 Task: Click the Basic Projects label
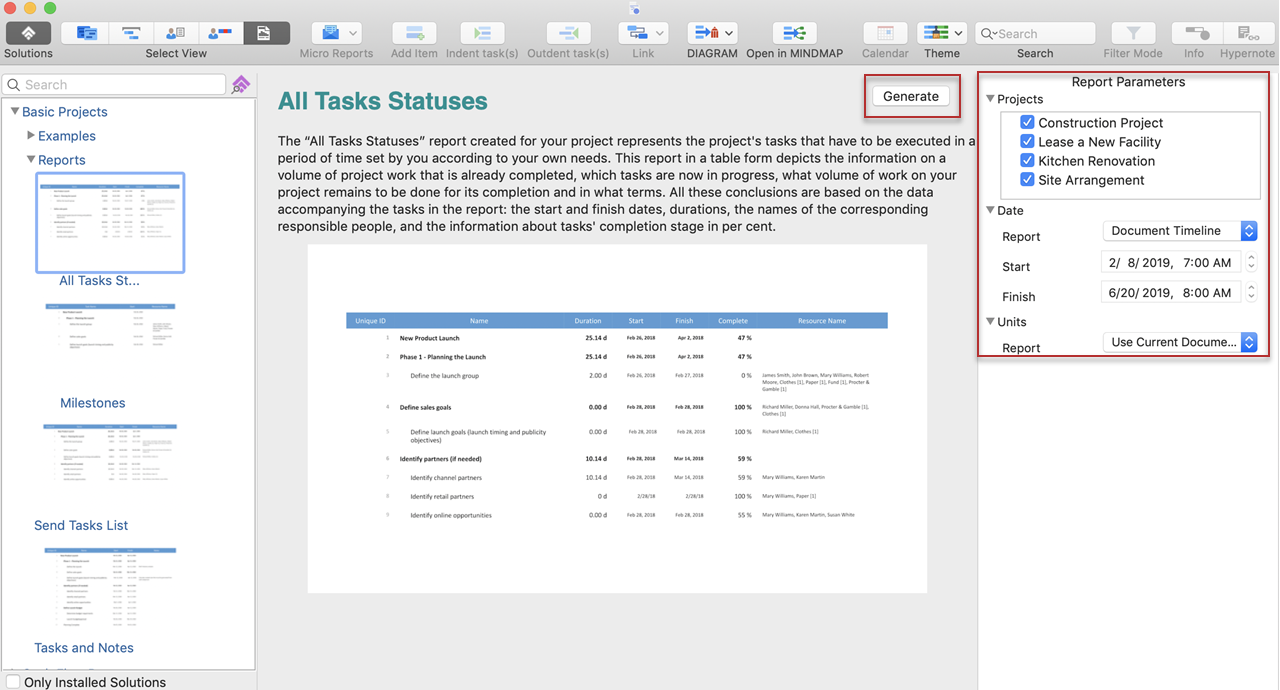65,112
